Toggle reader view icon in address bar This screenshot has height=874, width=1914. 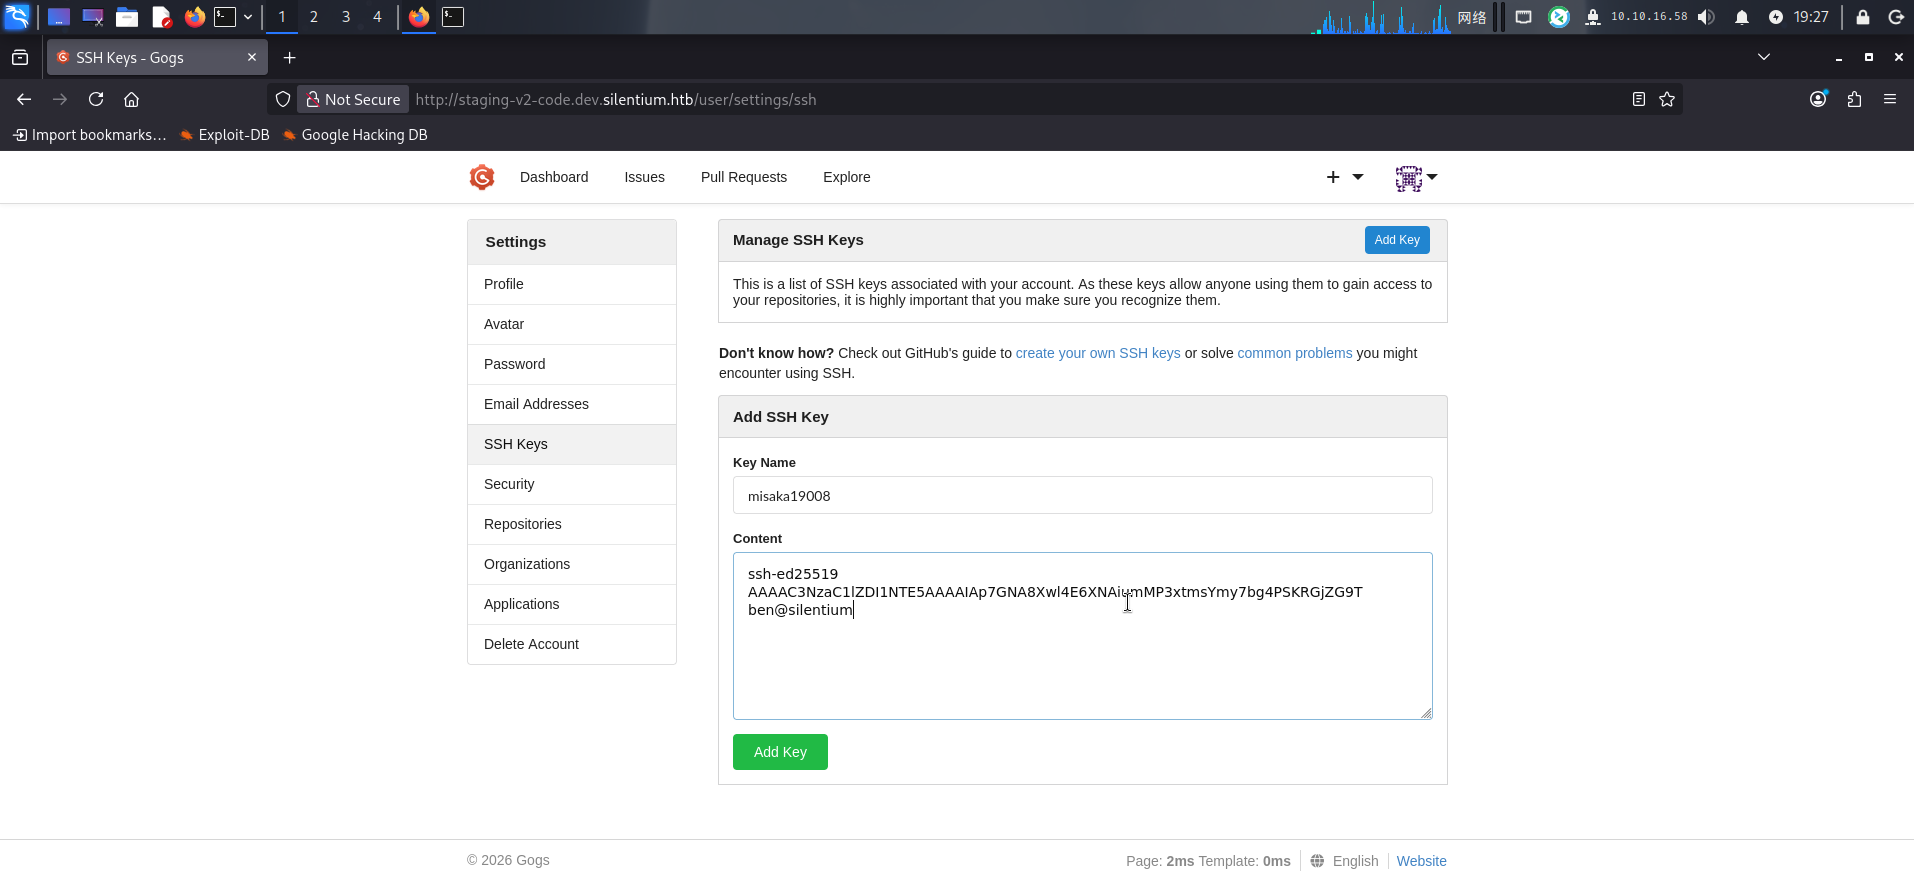(x=1638, y=99)
